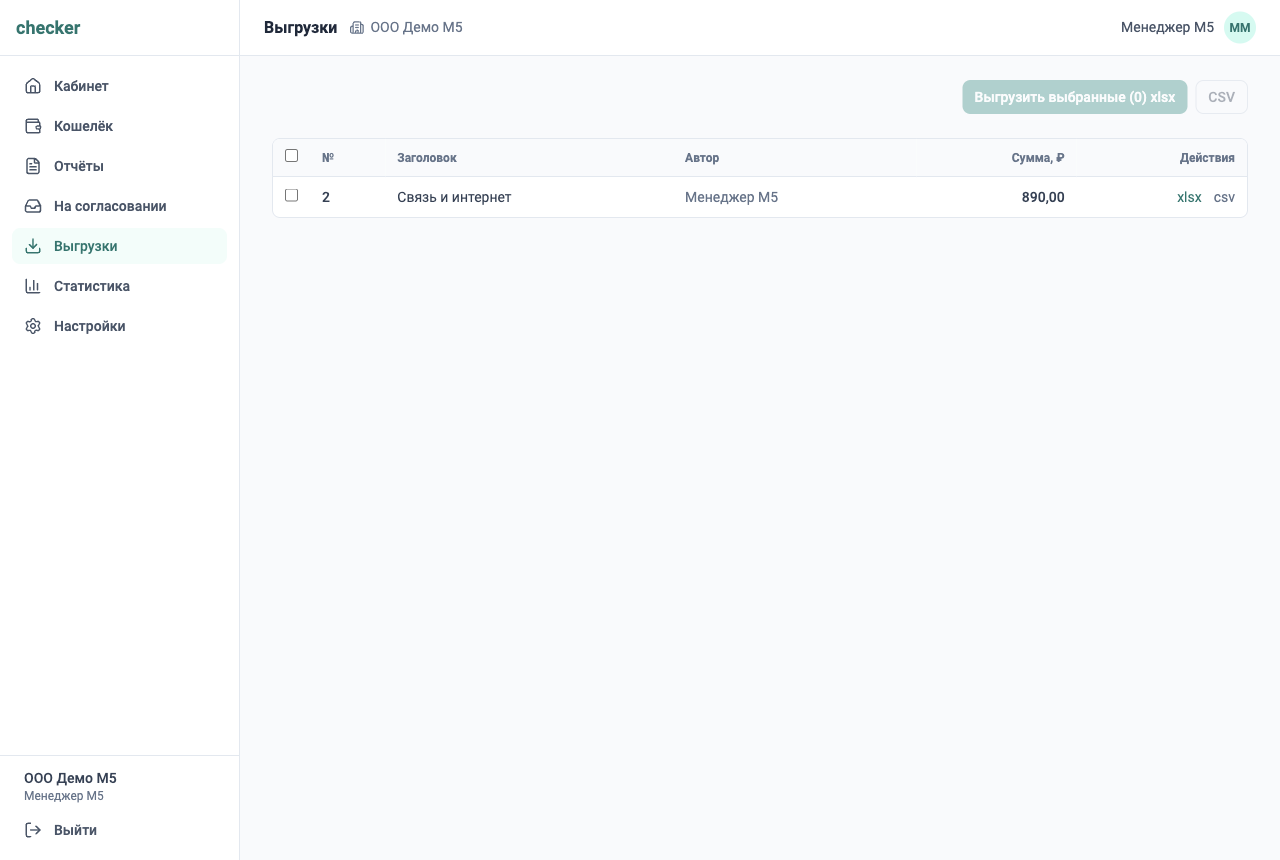
Task: Click the checker logo
Action: pos(48,28)
